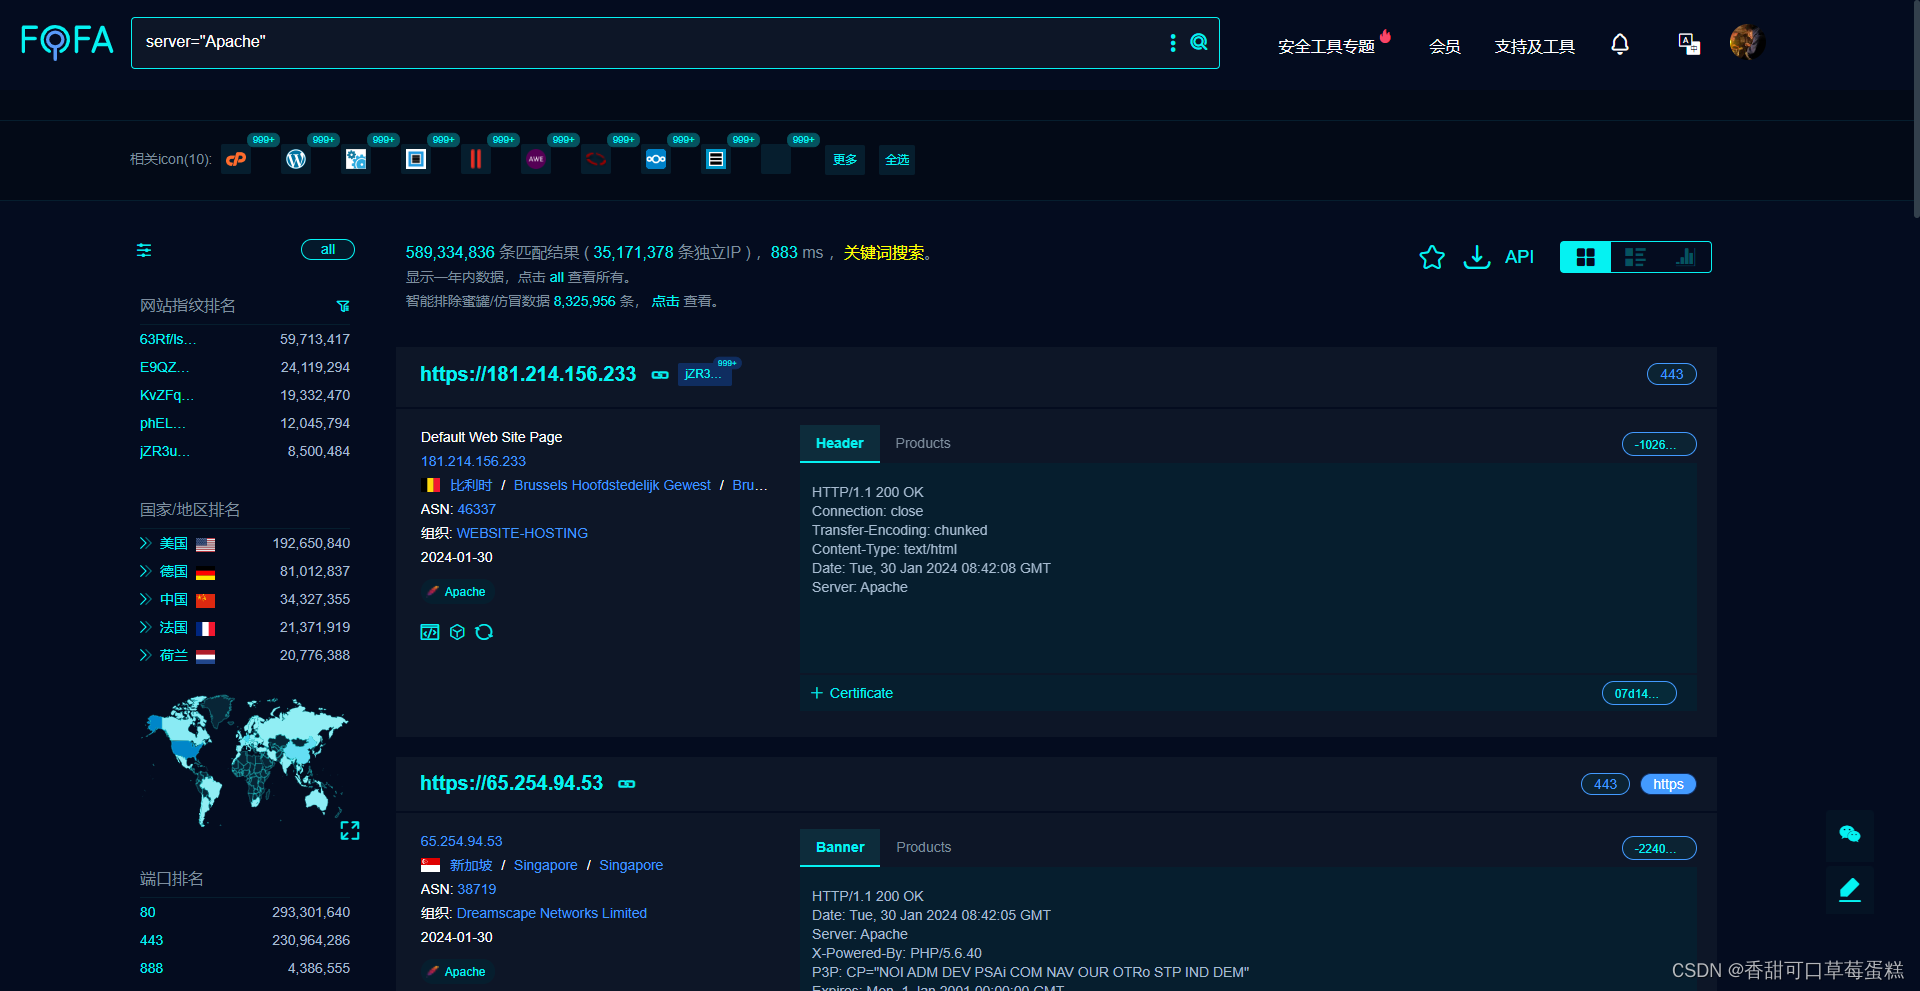Open the notification bell

1620,44
